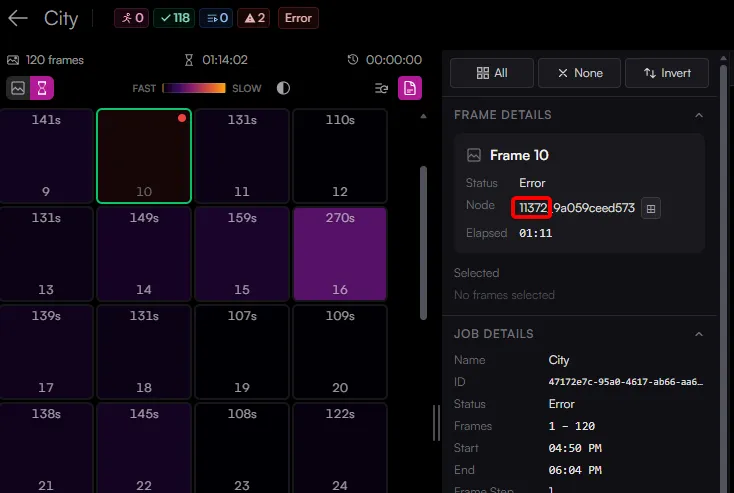Collapse the Frame Details section

tap(699, 115)
